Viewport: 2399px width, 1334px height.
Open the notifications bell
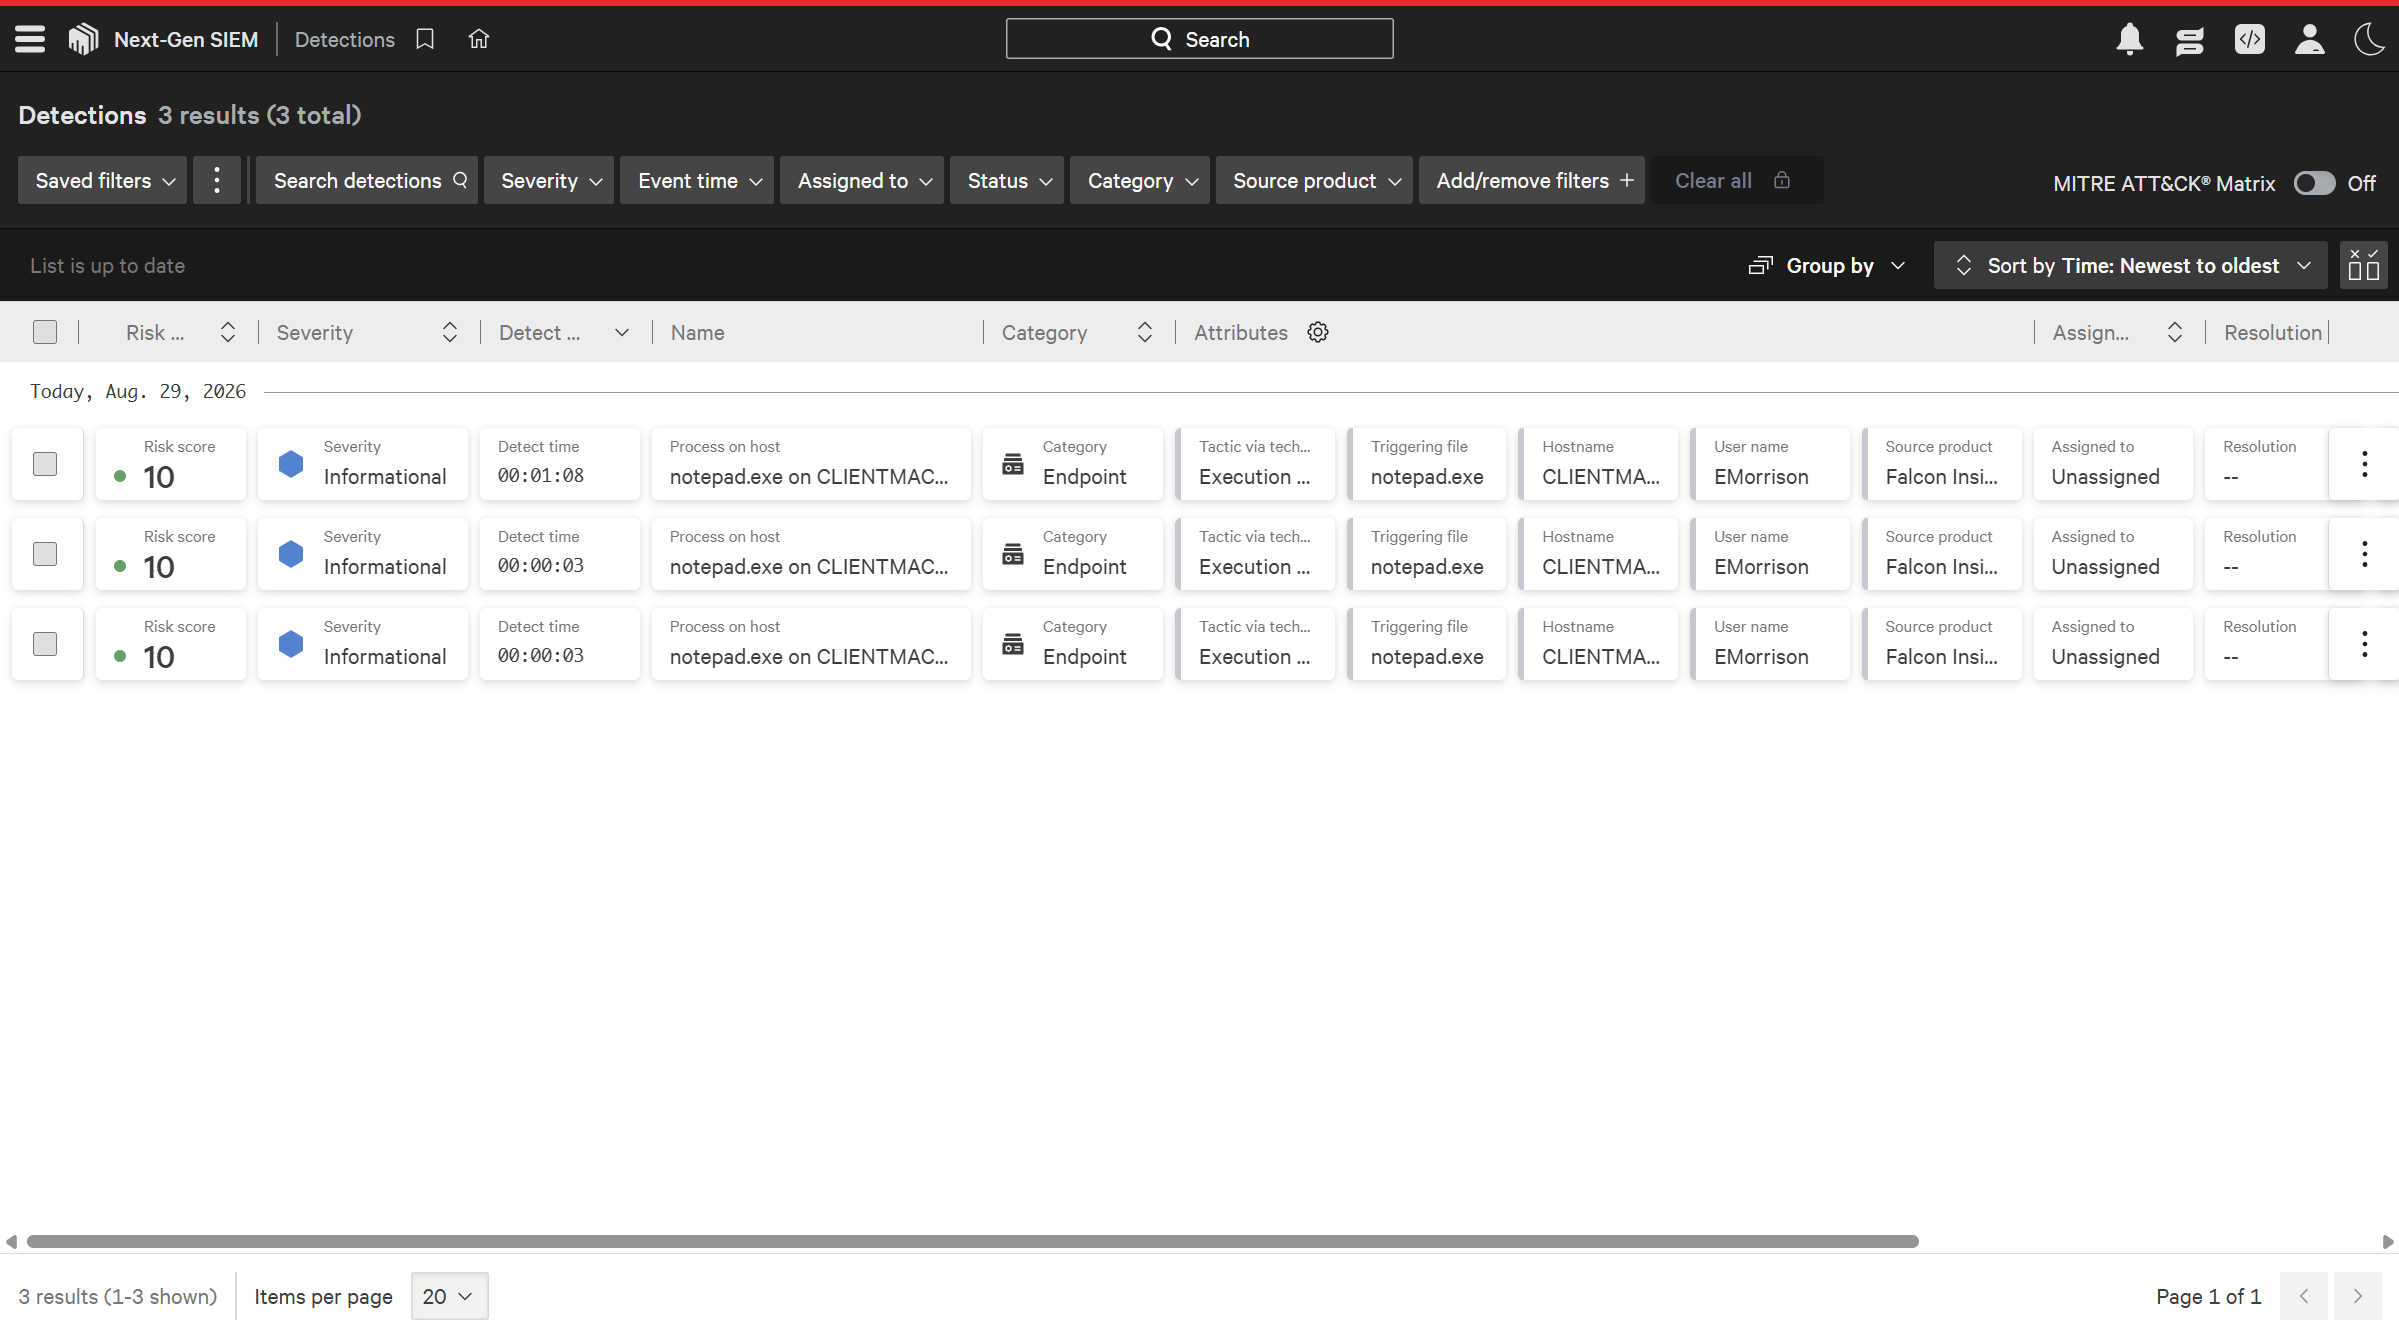click(x=2129, y=39)
